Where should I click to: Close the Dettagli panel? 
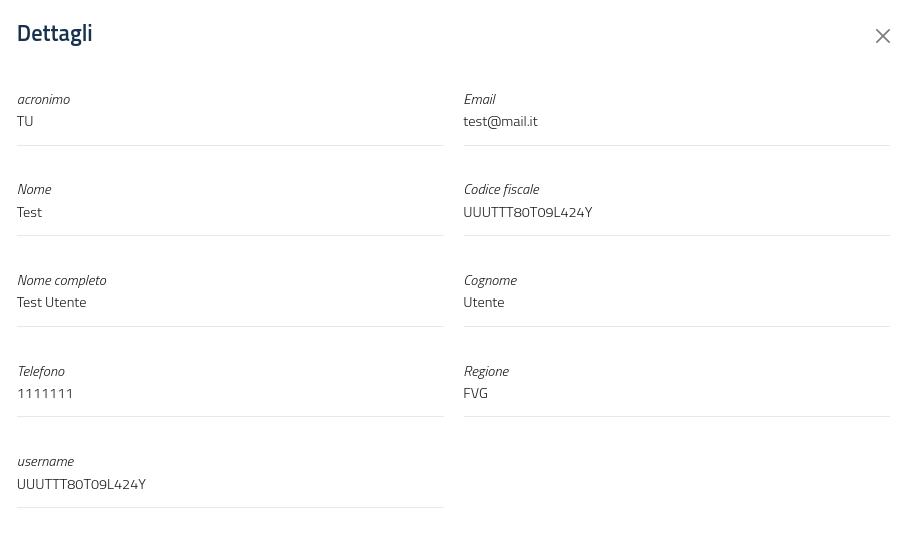click(x=882, y=36)
